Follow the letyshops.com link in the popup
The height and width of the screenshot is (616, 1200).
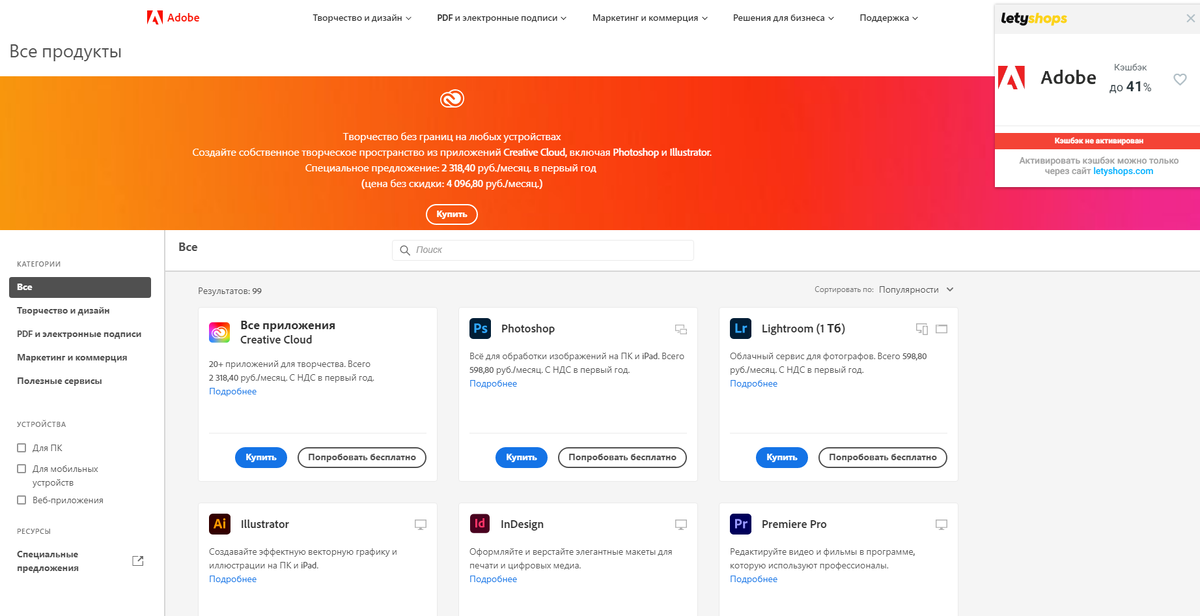pos(1123,171)
